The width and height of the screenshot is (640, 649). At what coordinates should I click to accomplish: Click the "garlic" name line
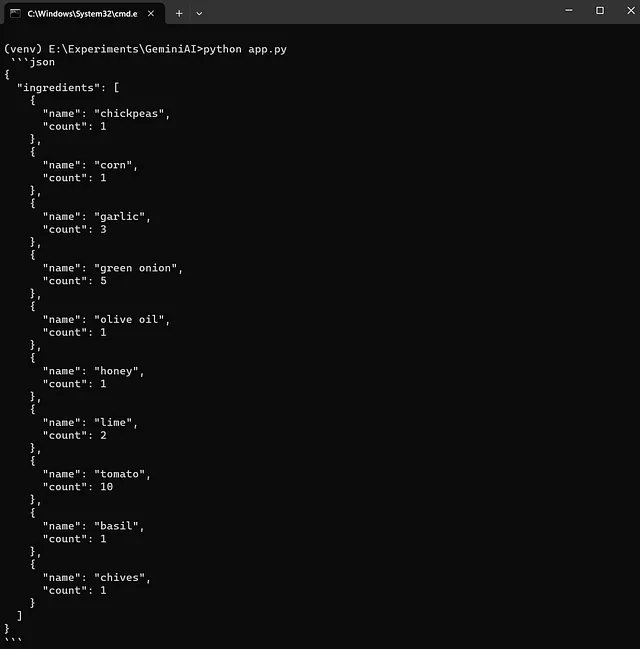click(97, 216)
